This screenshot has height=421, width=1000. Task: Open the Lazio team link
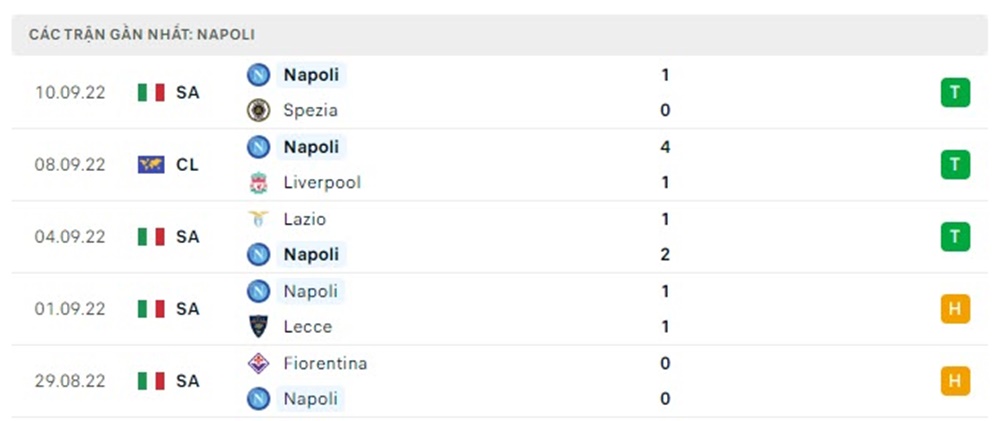pyautogui.click(x=305, y=218)
